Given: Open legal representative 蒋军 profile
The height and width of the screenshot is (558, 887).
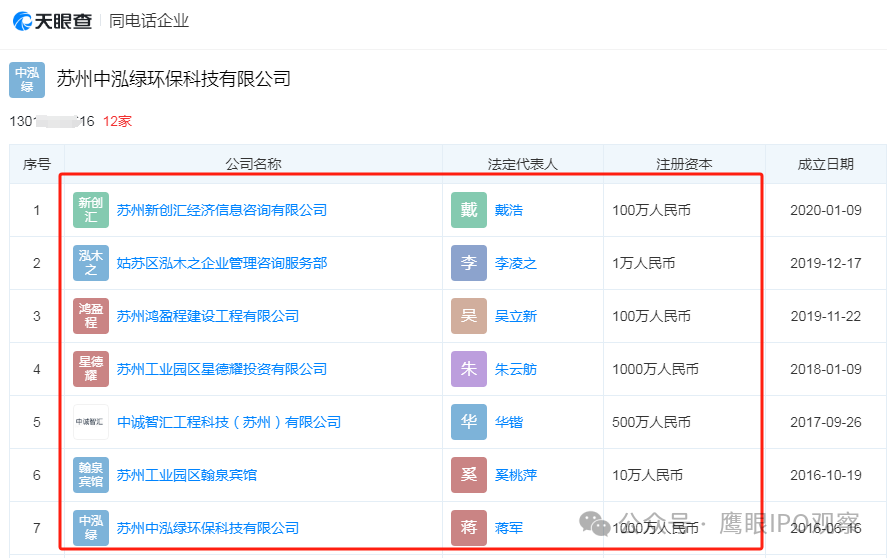Looking at the screenshot, I should coord(509,528).
